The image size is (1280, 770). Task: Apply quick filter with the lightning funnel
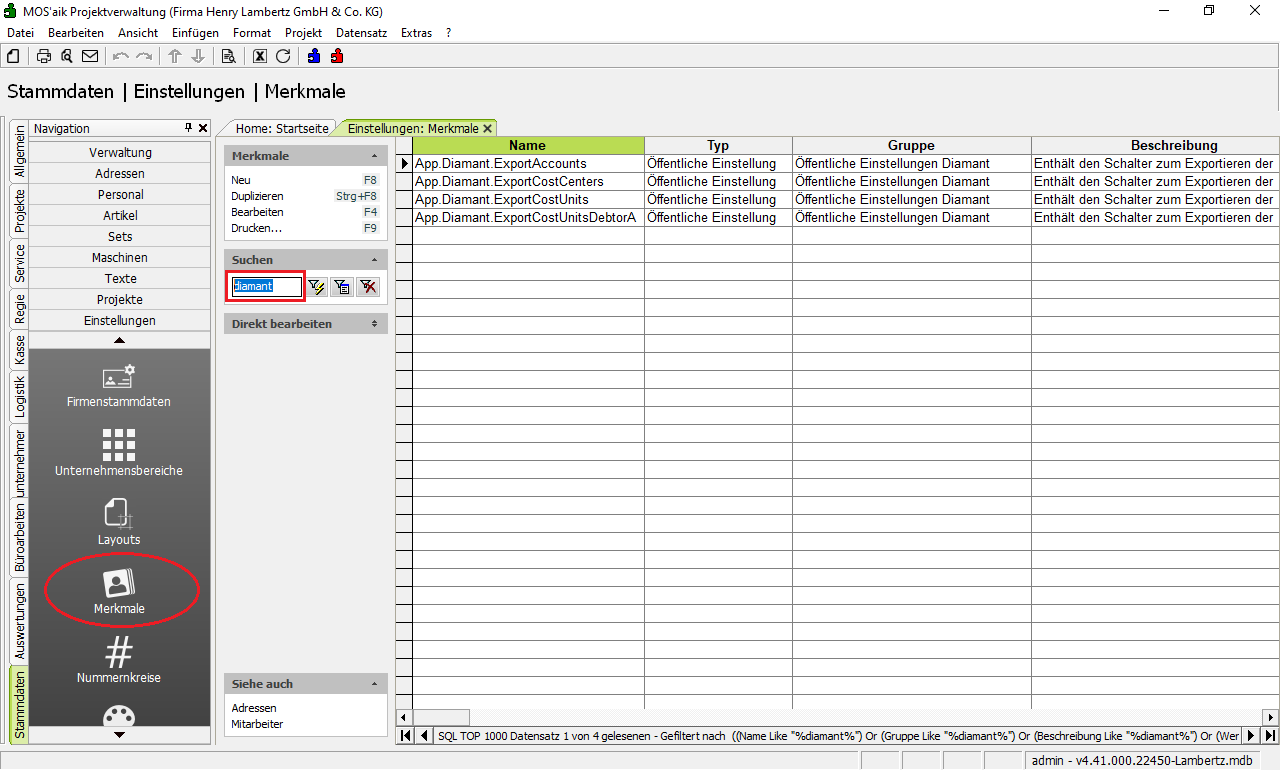[x=317, y=287]
